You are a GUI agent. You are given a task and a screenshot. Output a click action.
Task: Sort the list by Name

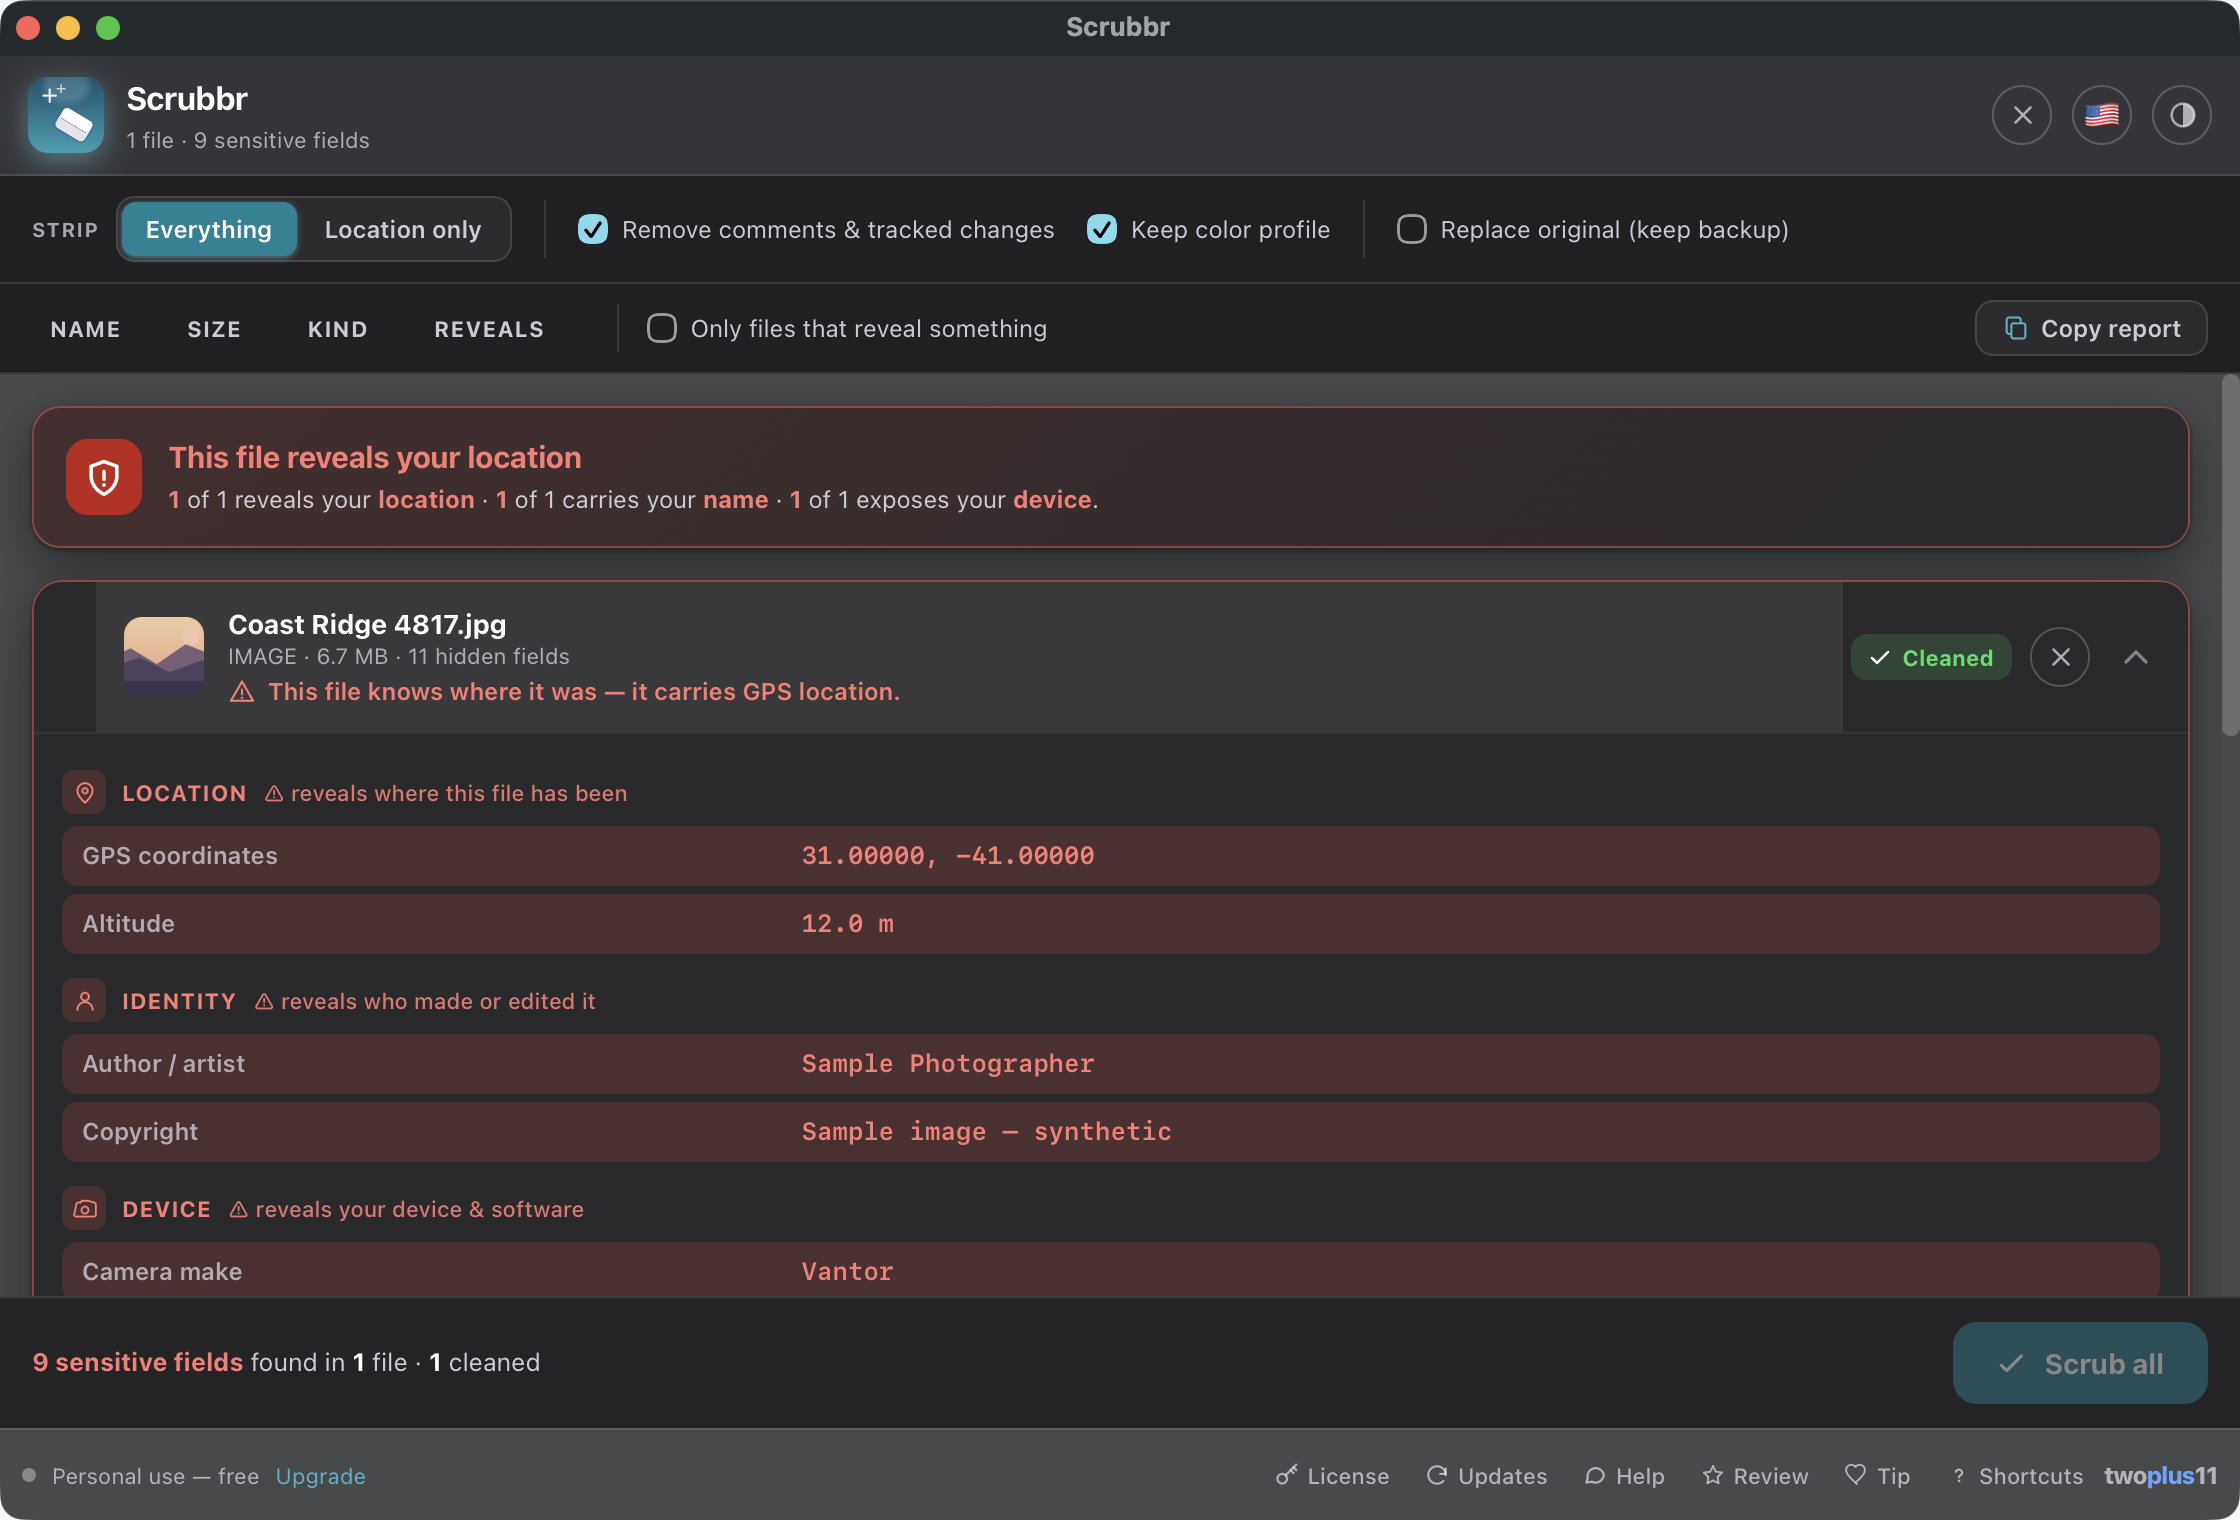86,329
